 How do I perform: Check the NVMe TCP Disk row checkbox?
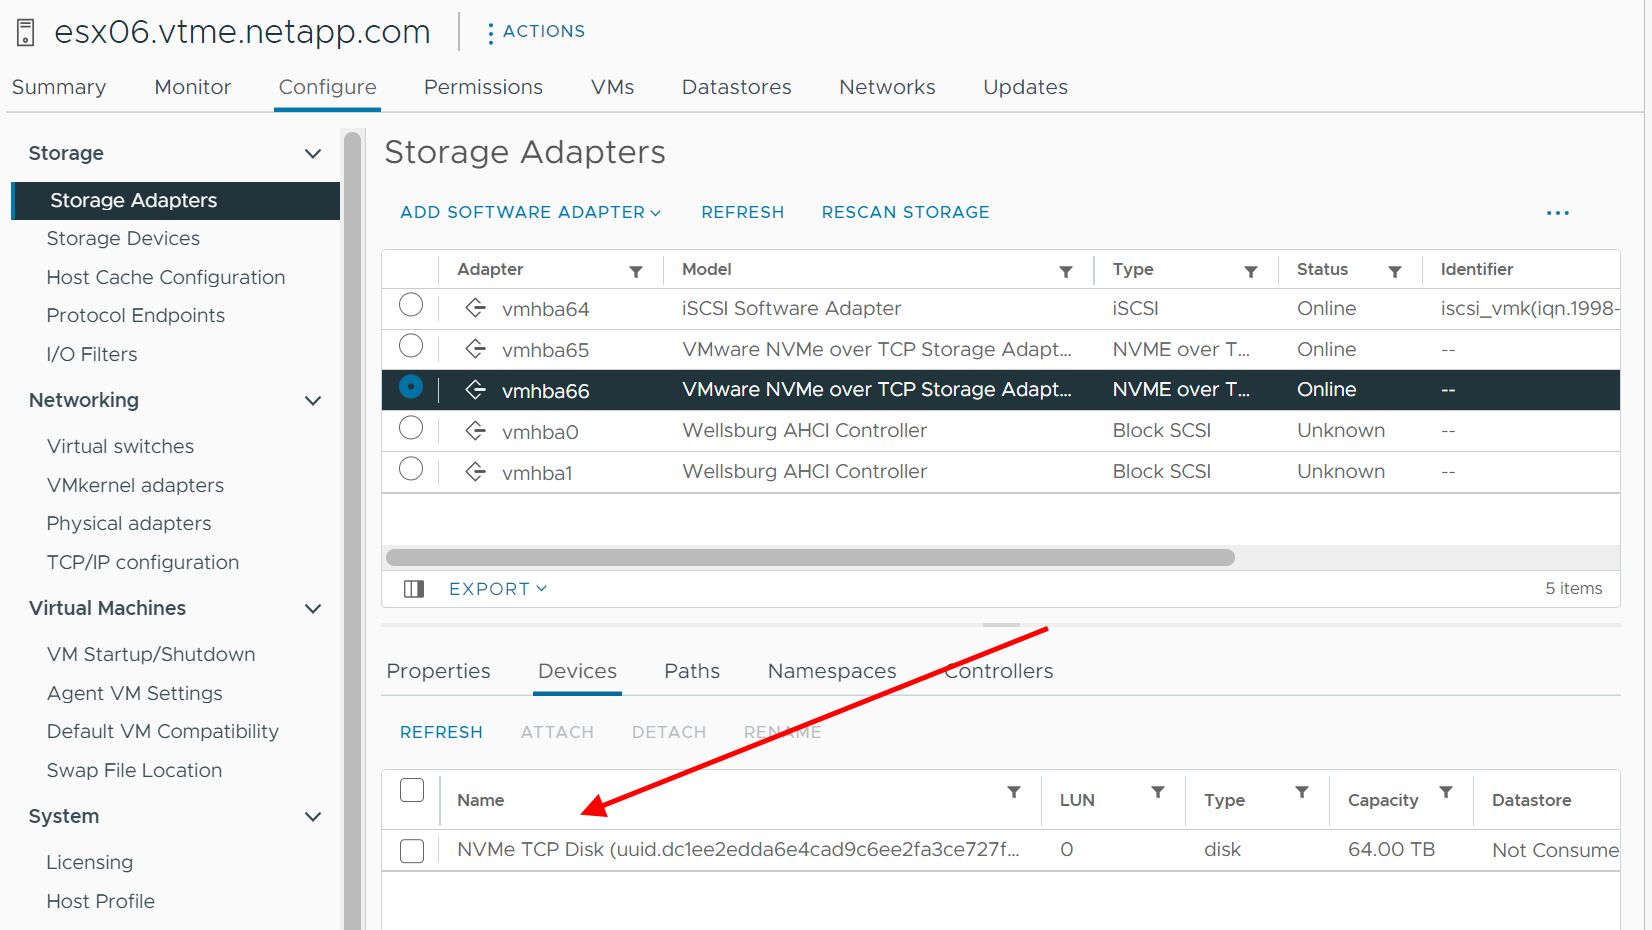point(412,850)
